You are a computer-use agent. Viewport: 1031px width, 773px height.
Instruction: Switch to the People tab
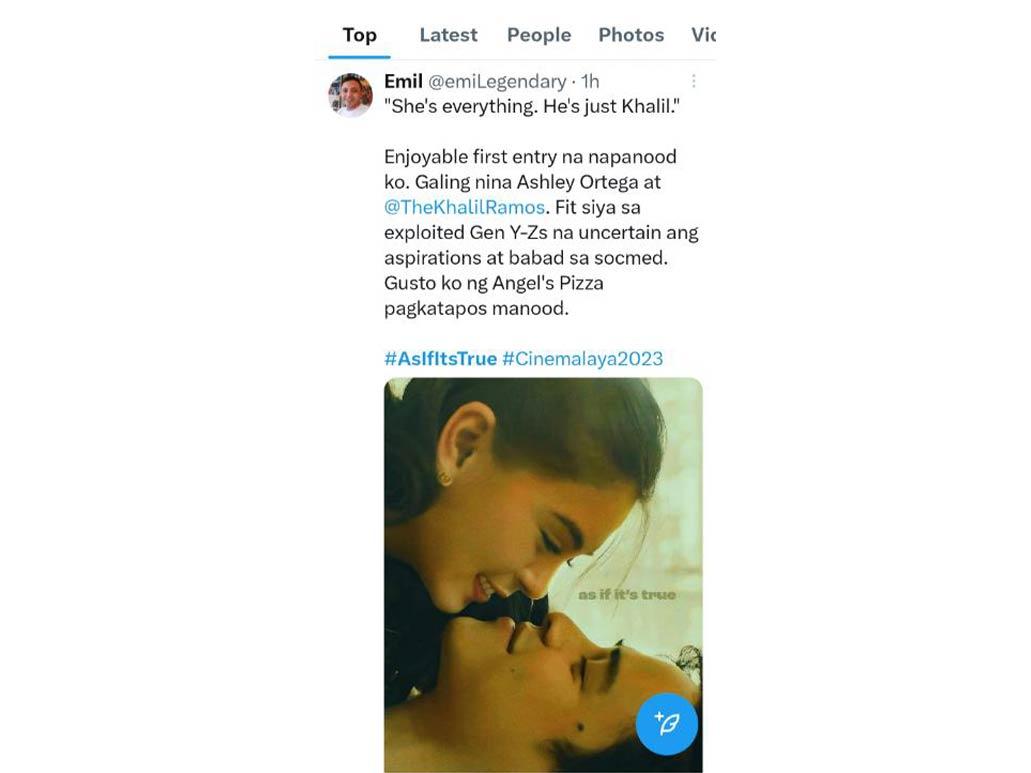point(539,35)
